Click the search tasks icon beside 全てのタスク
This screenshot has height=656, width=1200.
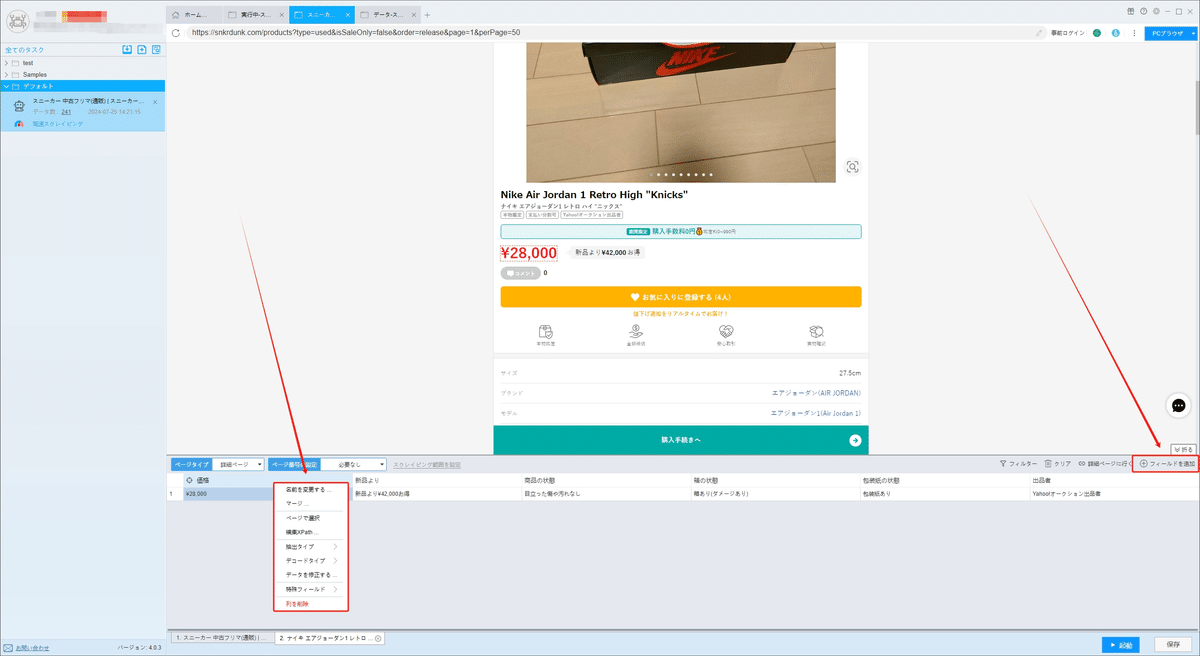coord(156,49)
